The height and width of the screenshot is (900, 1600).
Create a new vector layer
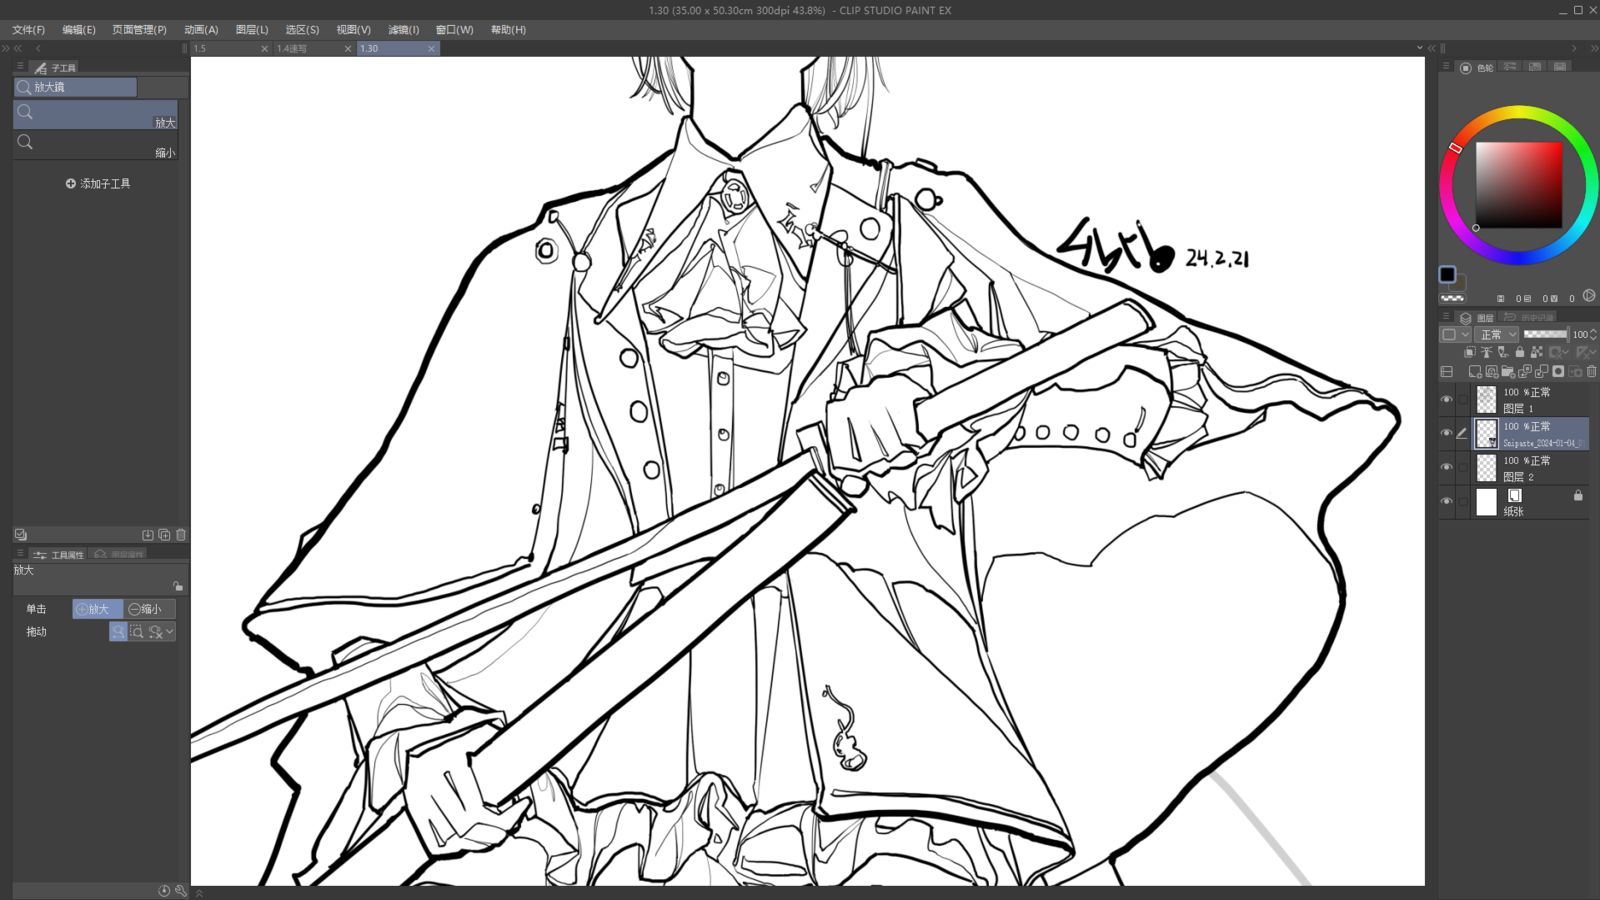(1492, 371)
